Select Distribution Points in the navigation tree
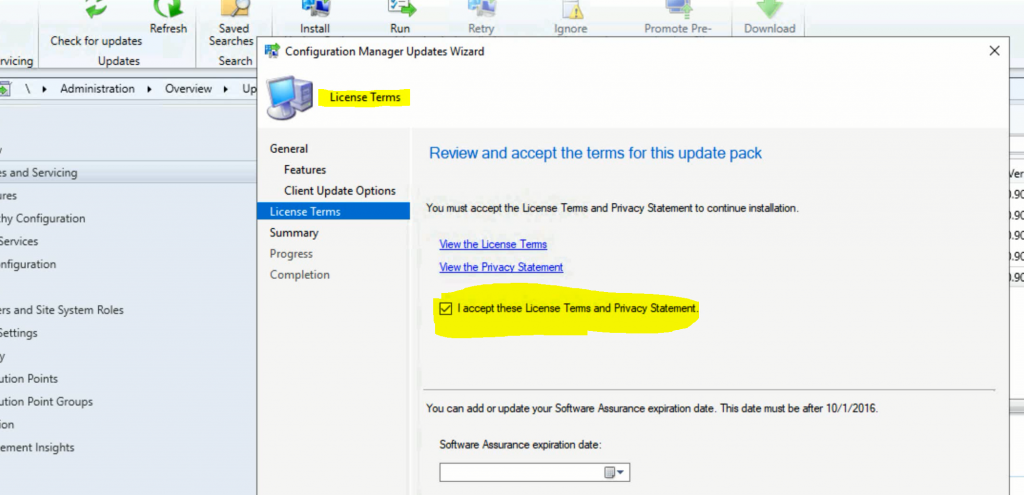This screenshot has height=495, width=1024. pos(29,379)
